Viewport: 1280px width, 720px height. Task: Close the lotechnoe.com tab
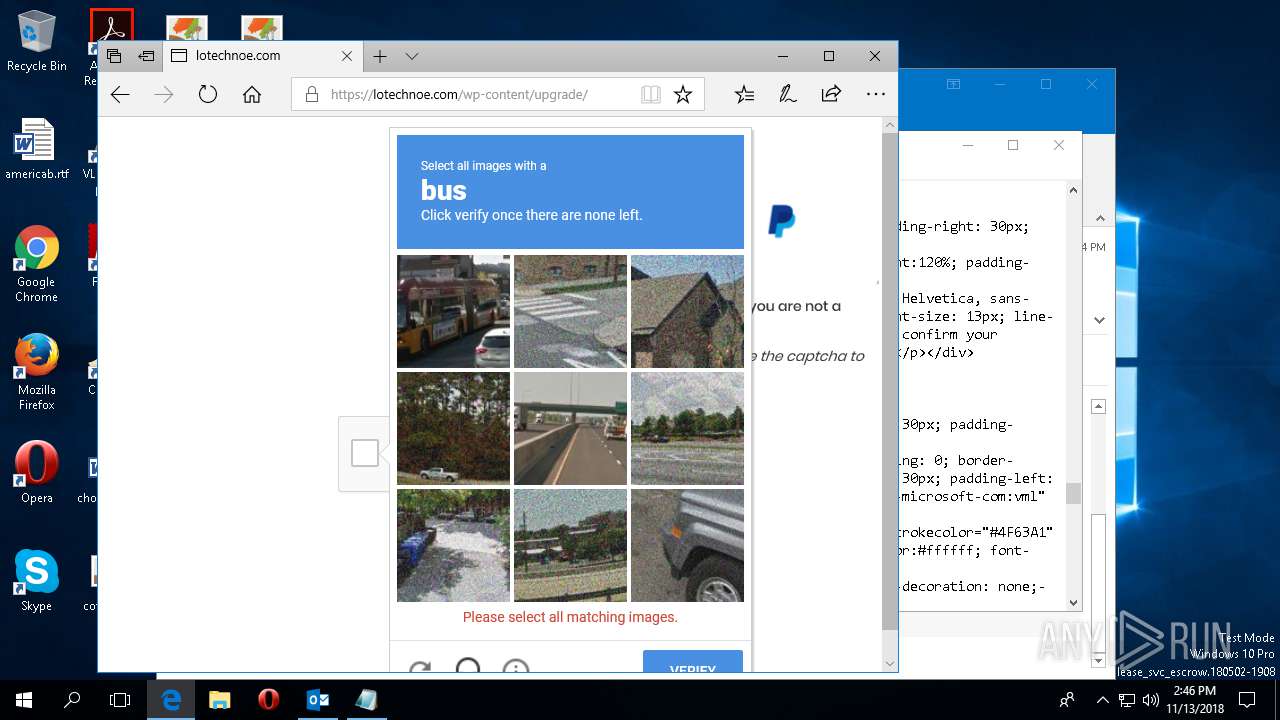[347, 56]
